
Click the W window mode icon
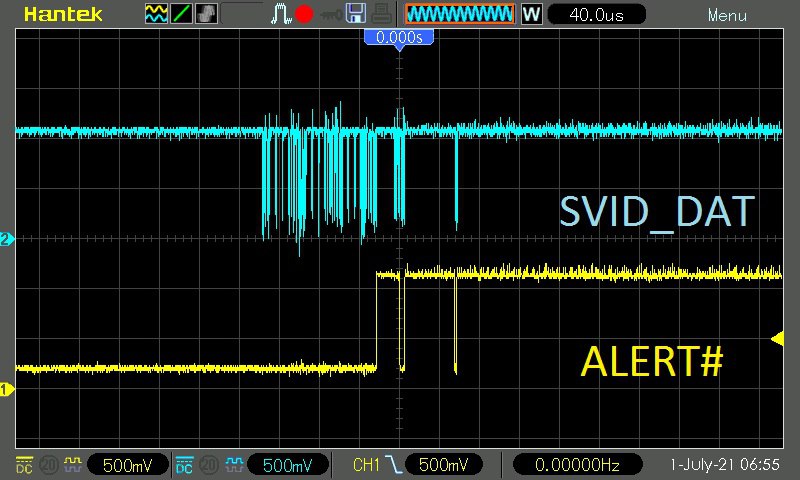(x=531, y=14)
